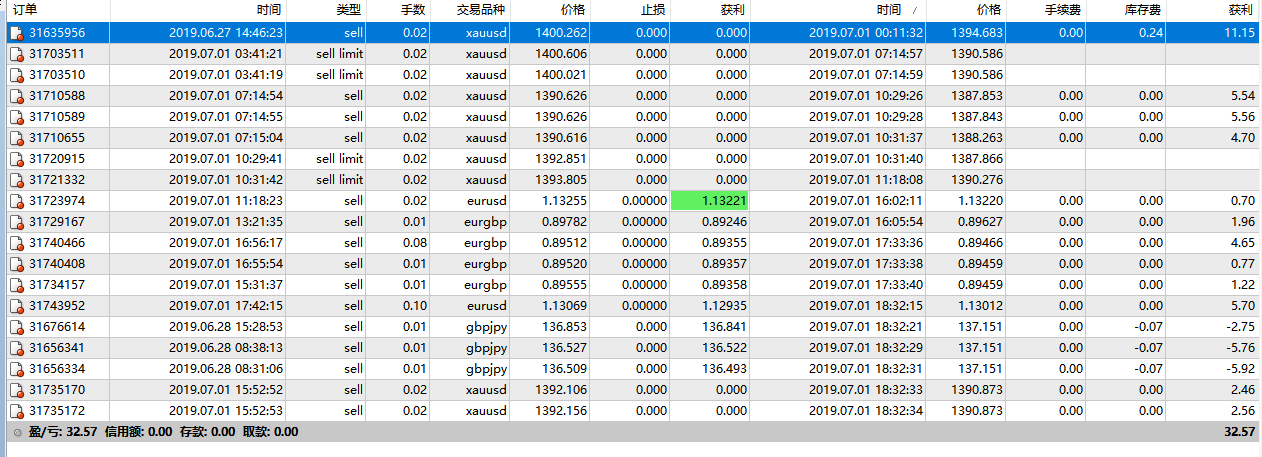
Task: Click the take profit 136.522 cell
Action: click(x=723, y=348)
